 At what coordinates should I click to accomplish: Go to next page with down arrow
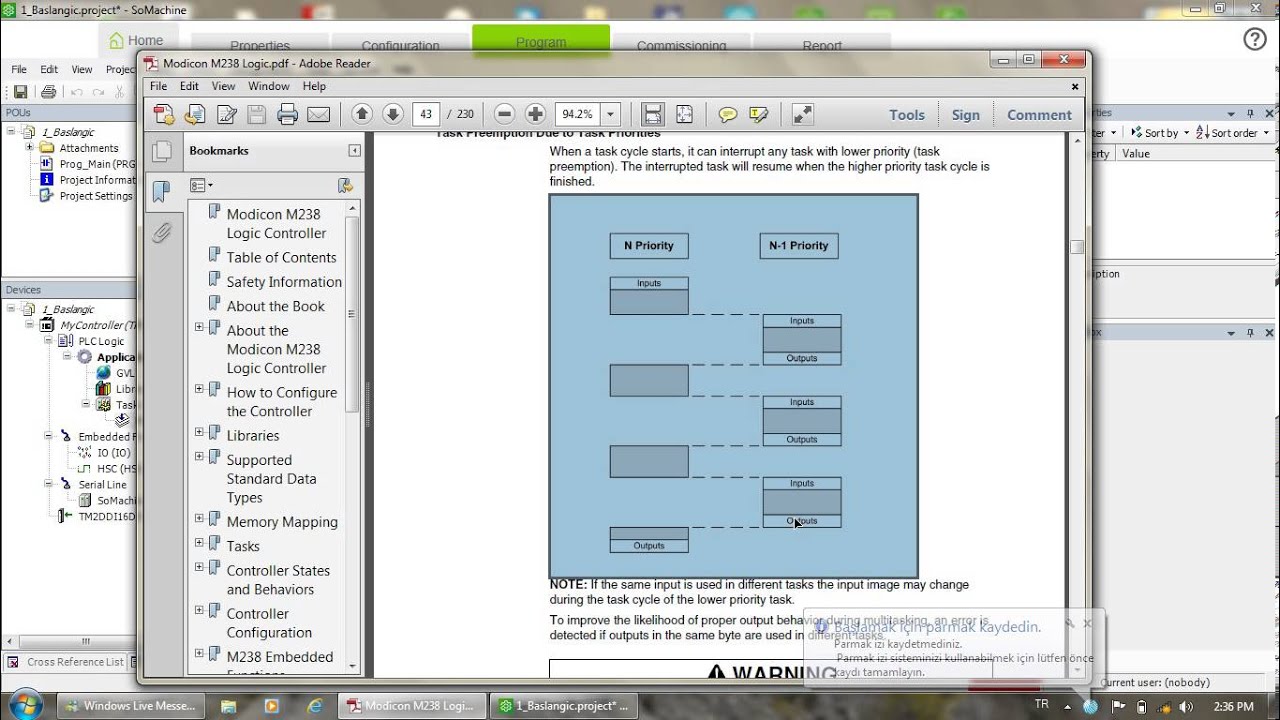(x=393, y=114)
